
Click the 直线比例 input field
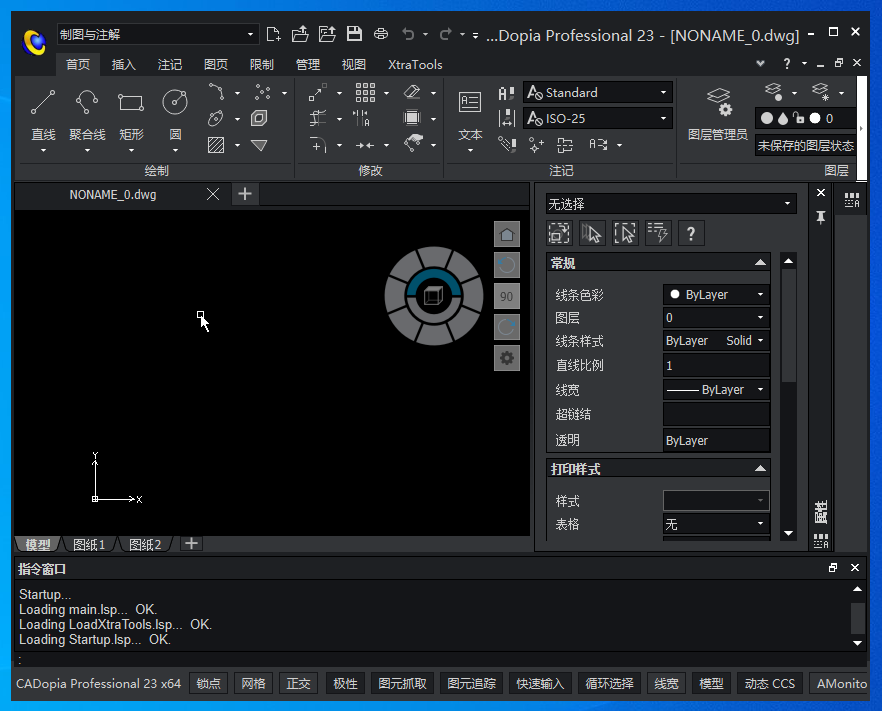[x=716, y=366]
